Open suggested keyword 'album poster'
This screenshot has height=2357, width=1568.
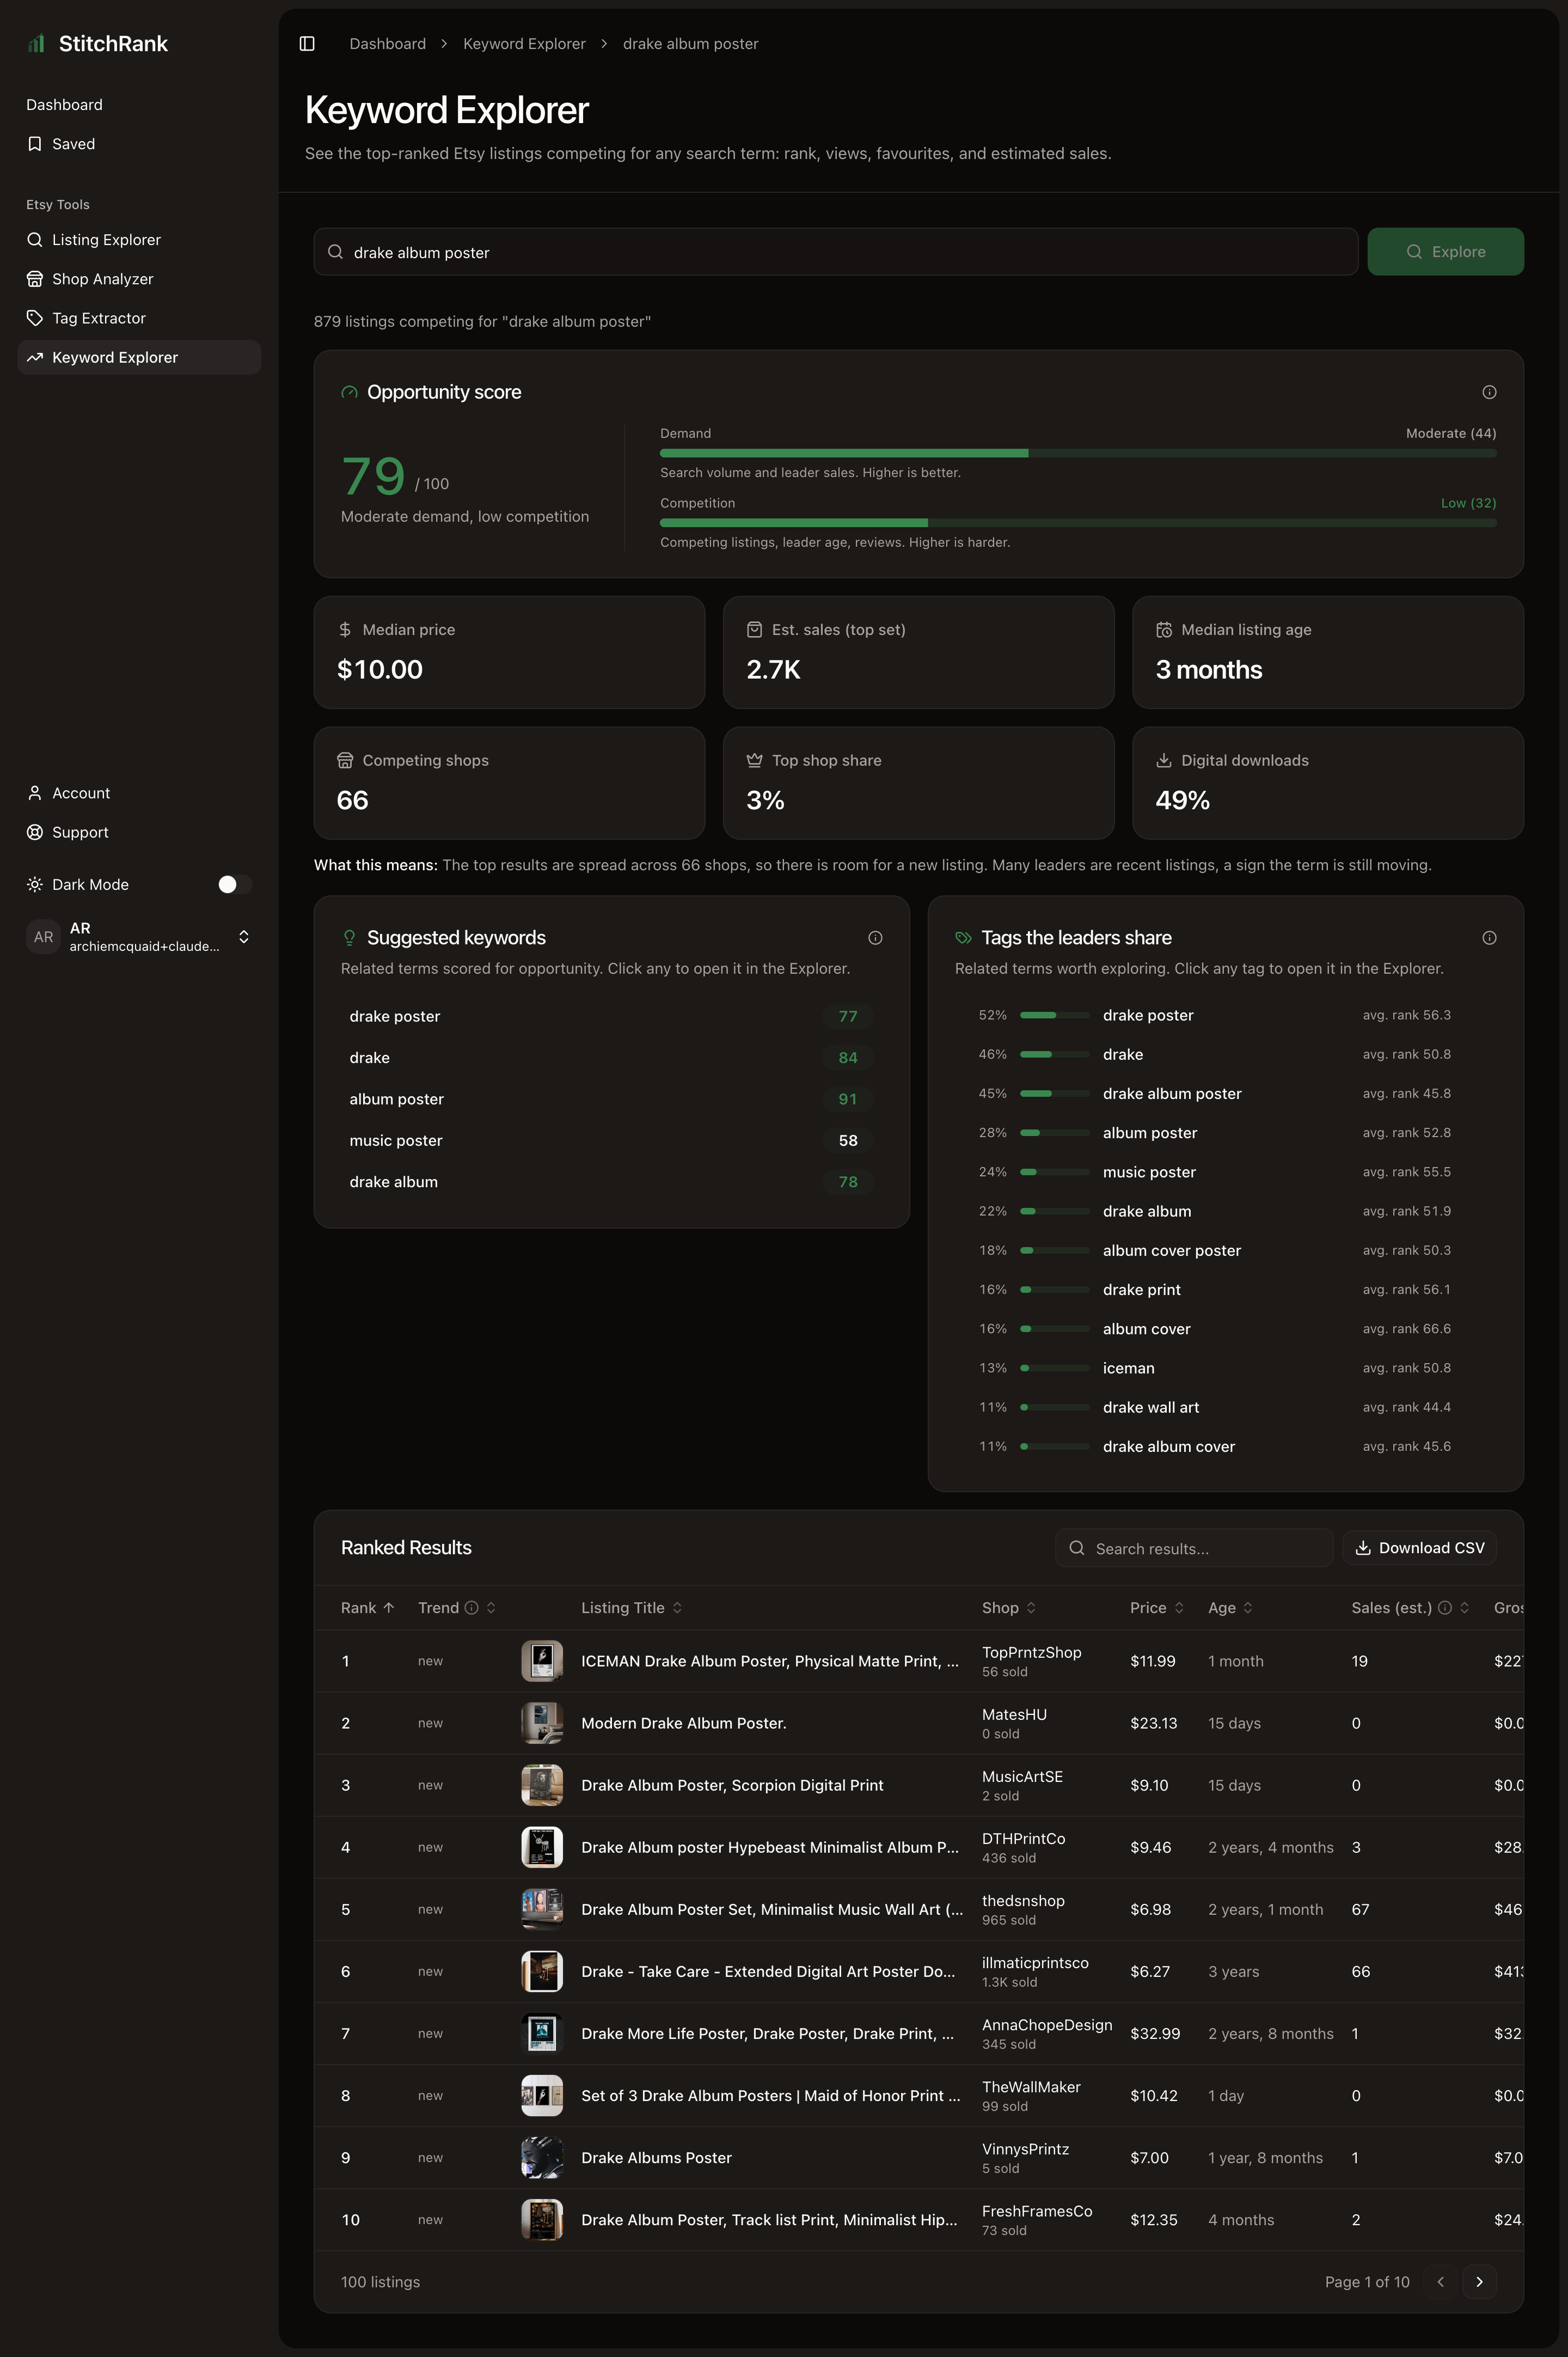611,1099
